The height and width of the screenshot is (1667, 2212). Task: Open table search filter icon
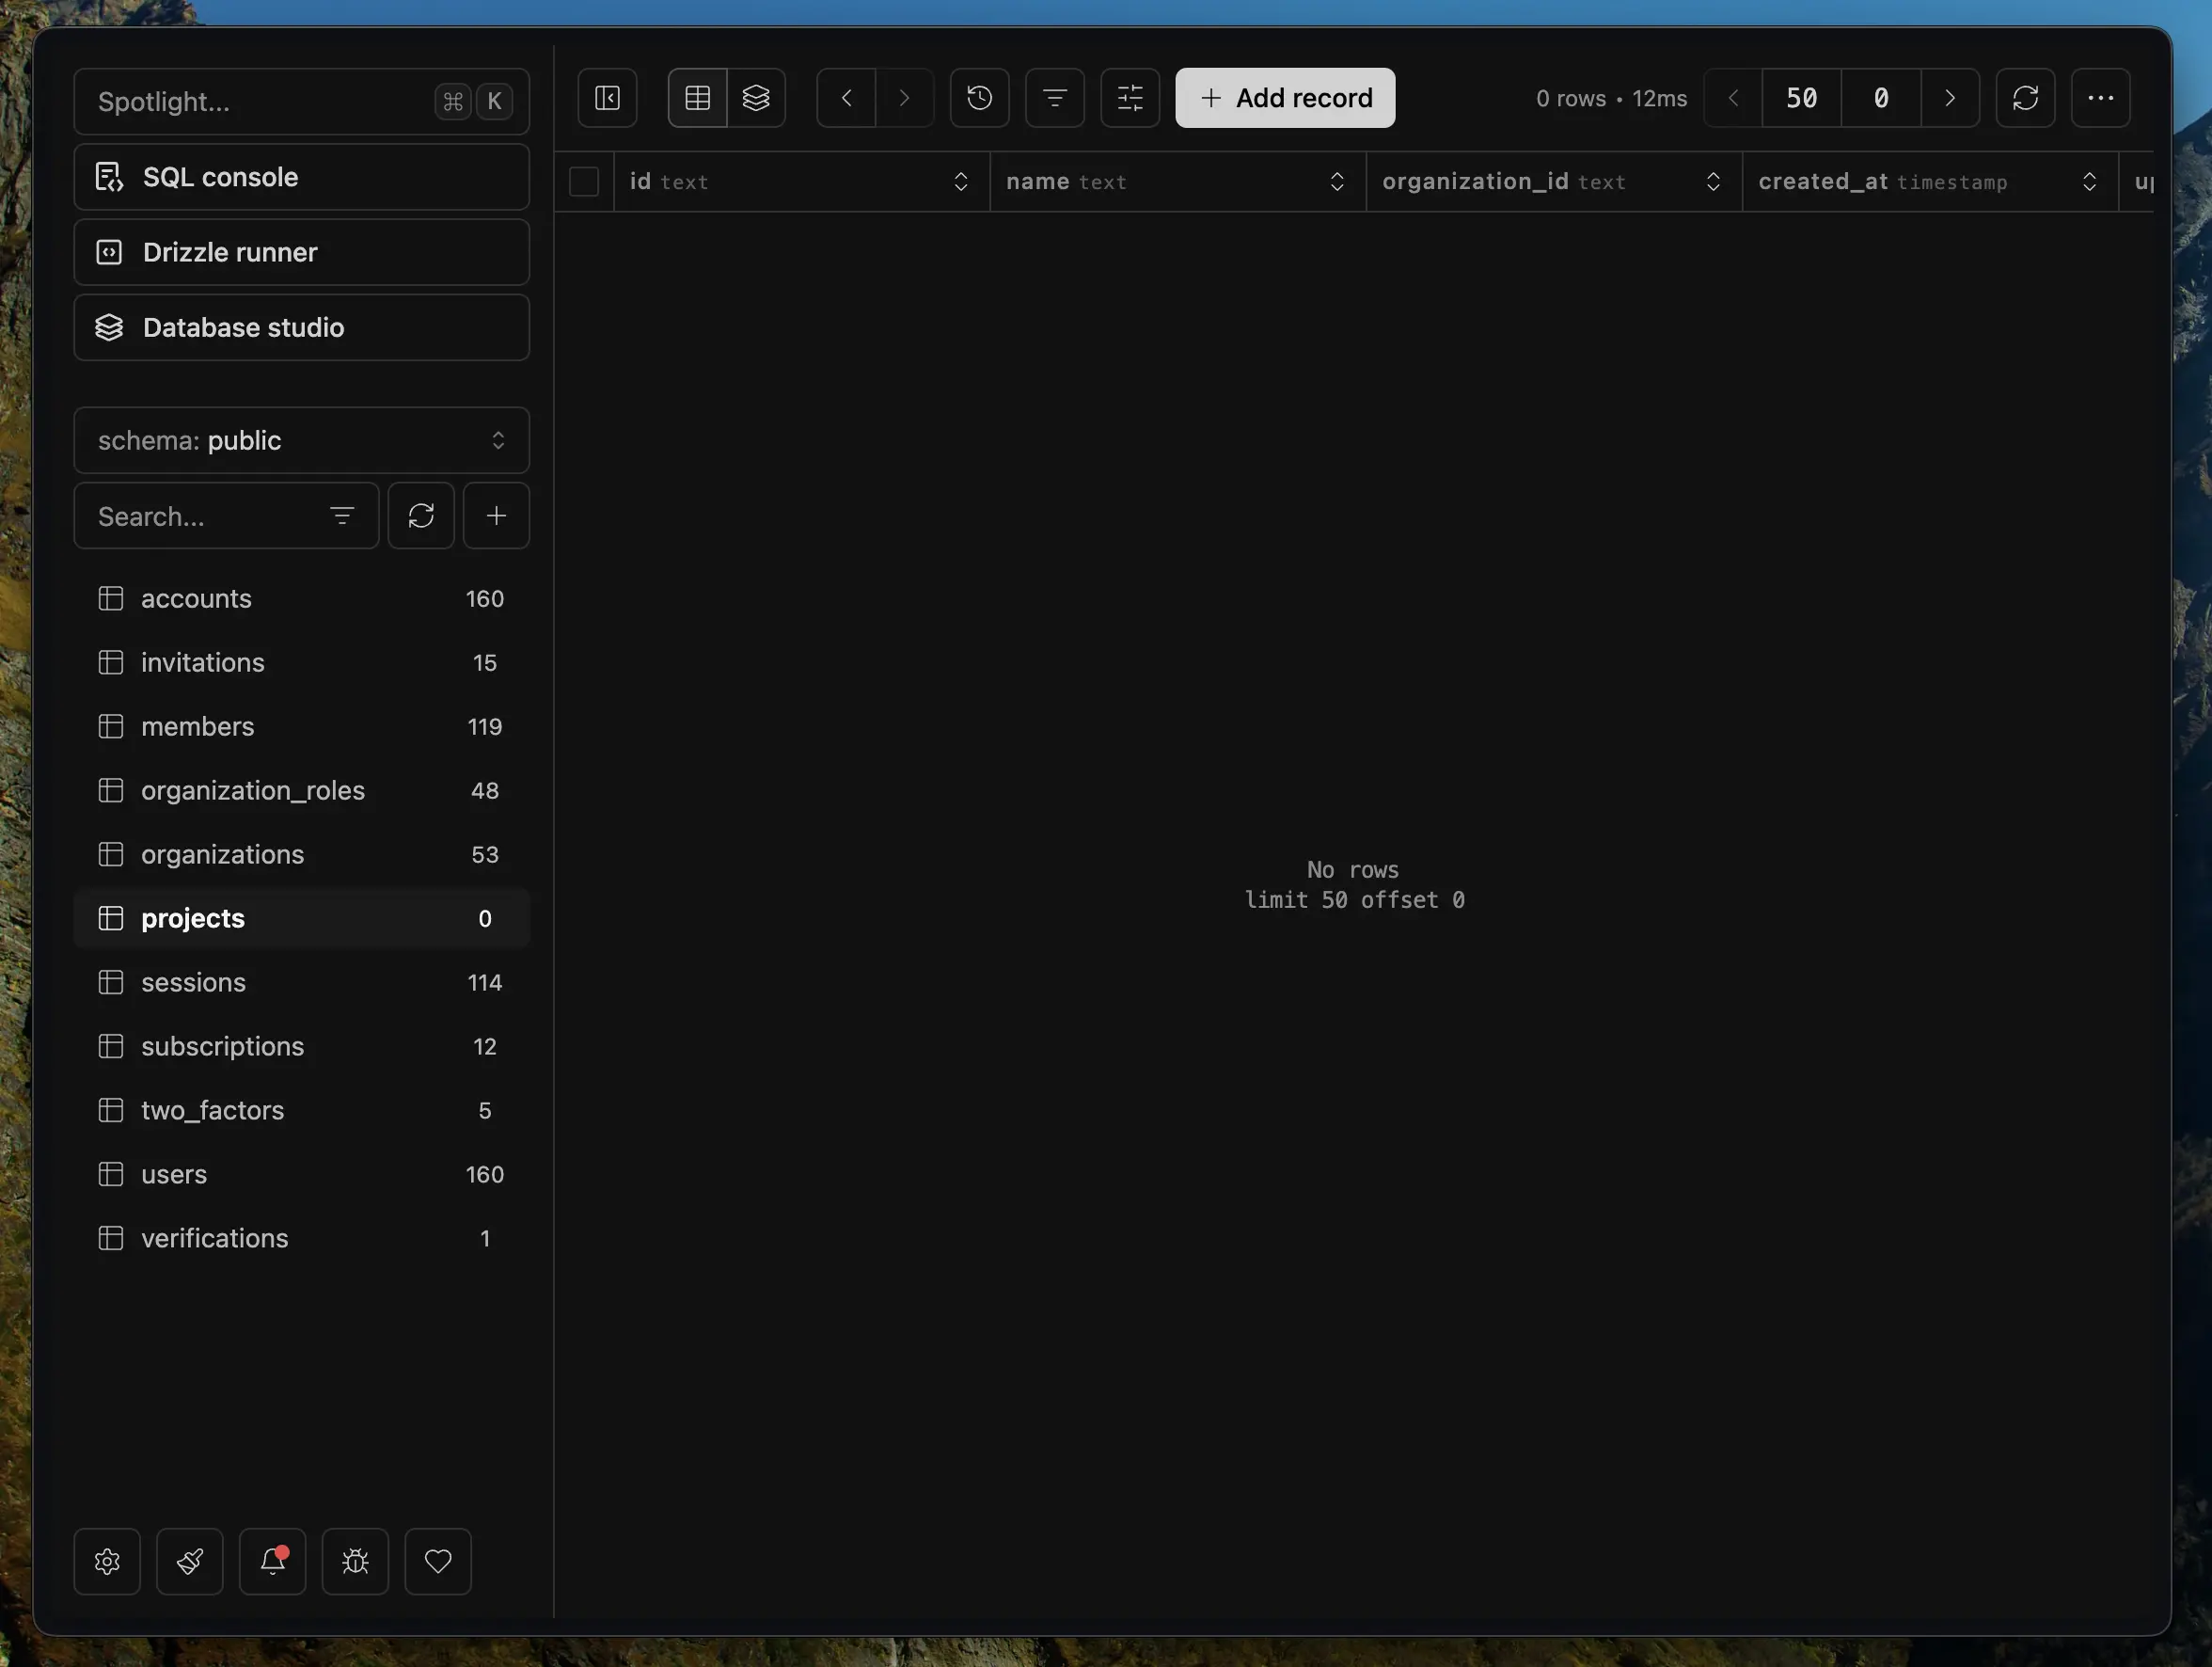(342, 516)
